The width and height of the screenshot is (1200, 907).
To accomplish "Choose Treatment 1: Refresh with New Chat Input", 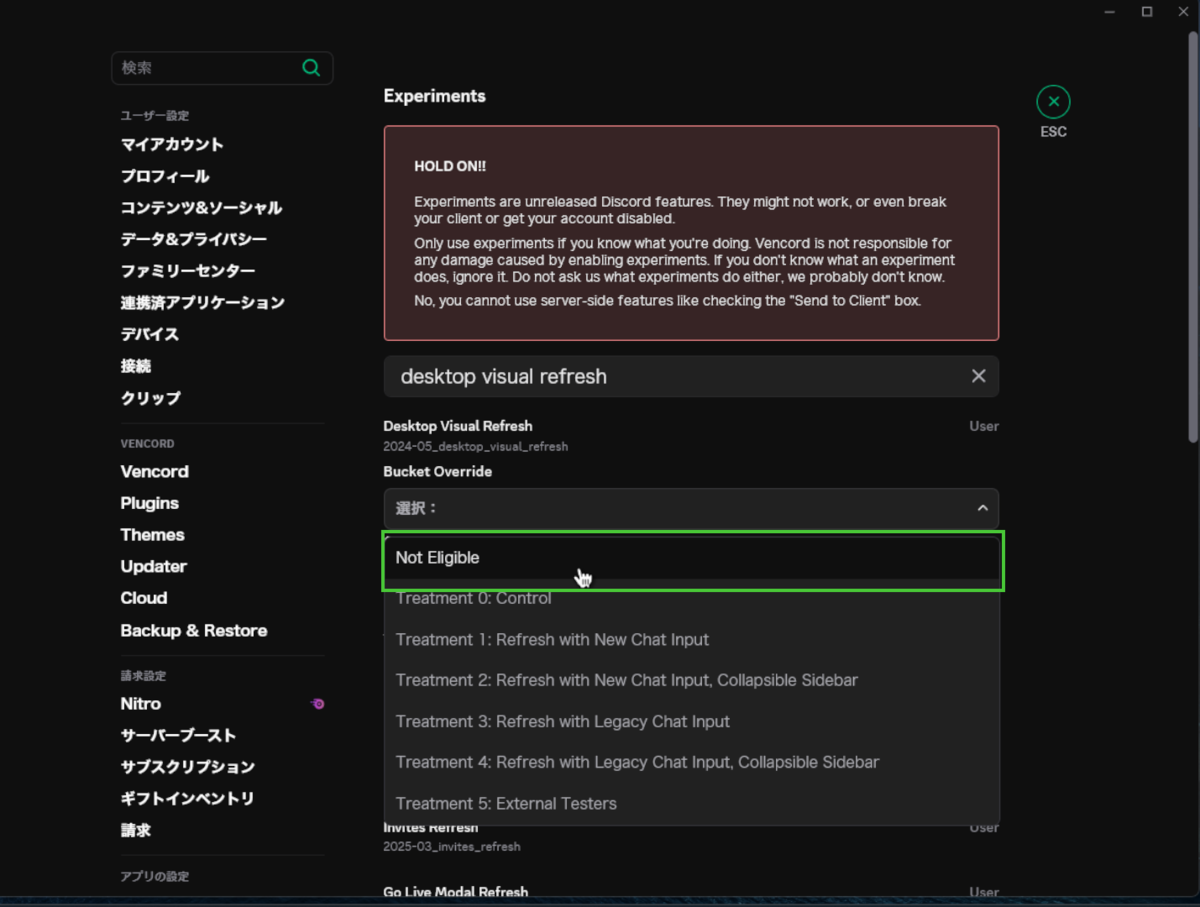I will pos(692,639).
